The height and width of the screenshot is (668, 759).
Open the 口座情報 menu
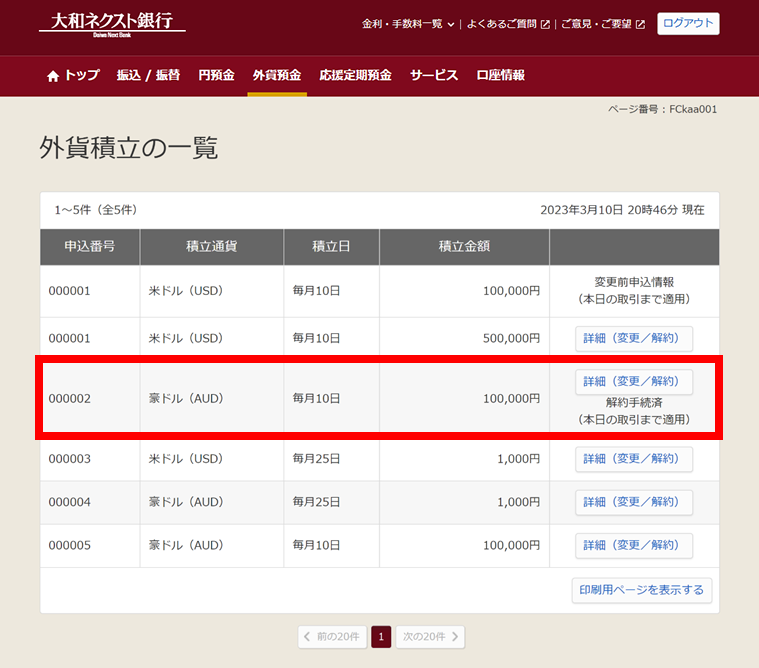(501, 75)
